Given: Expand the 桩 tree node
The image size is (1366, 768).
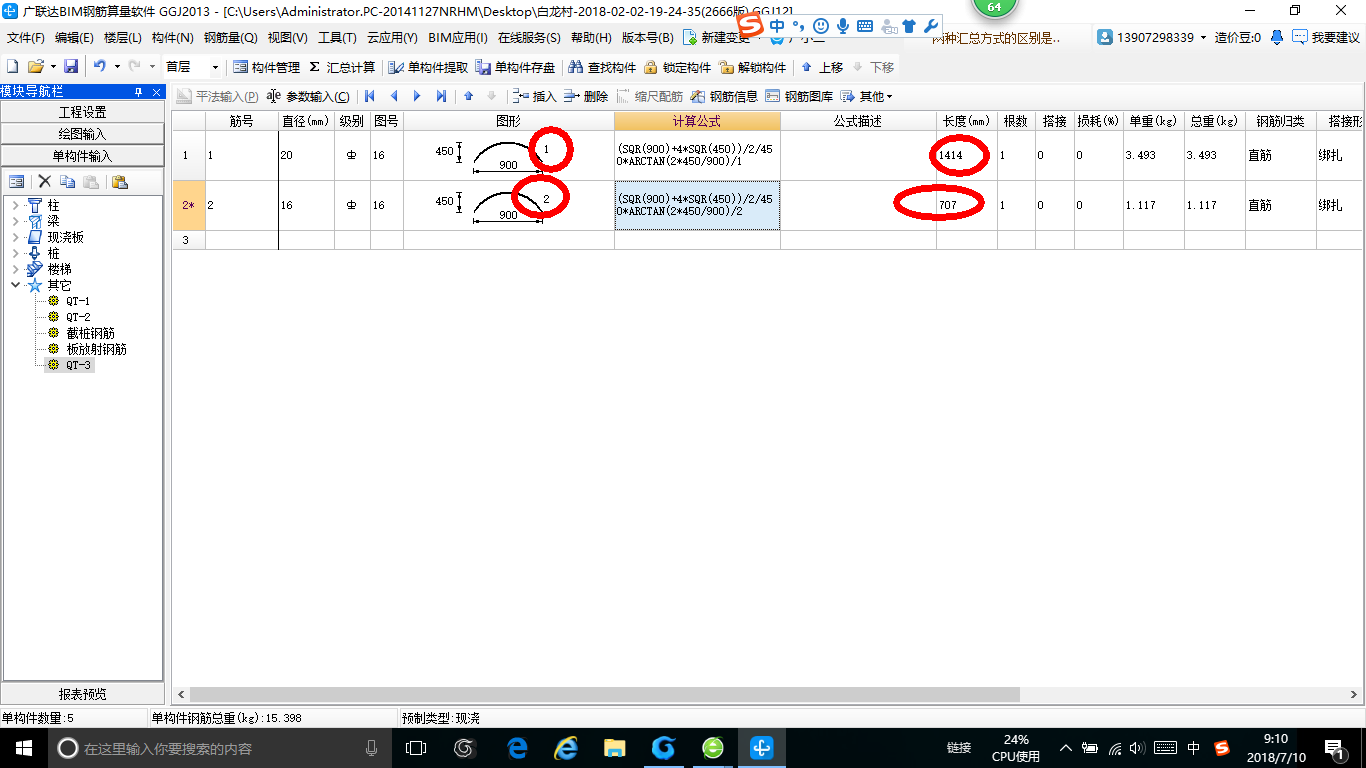Looking at the screenshot, I should 15,254.
